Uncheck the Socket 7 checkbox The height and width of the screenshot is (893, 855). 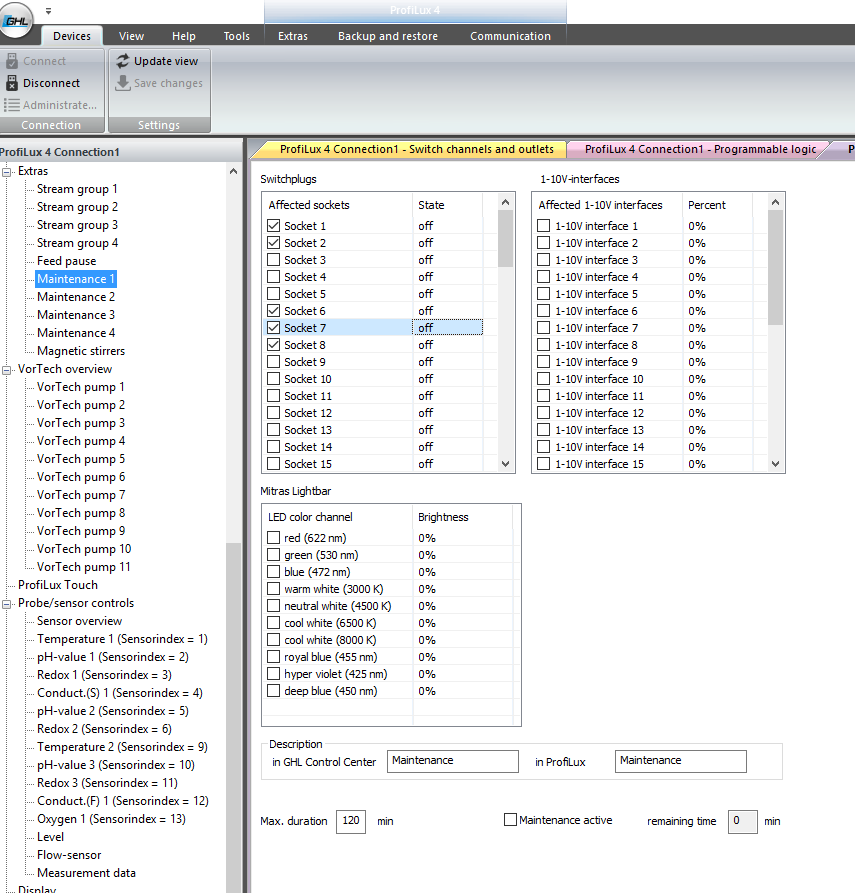pyautogui.click(x=273, y=328)
